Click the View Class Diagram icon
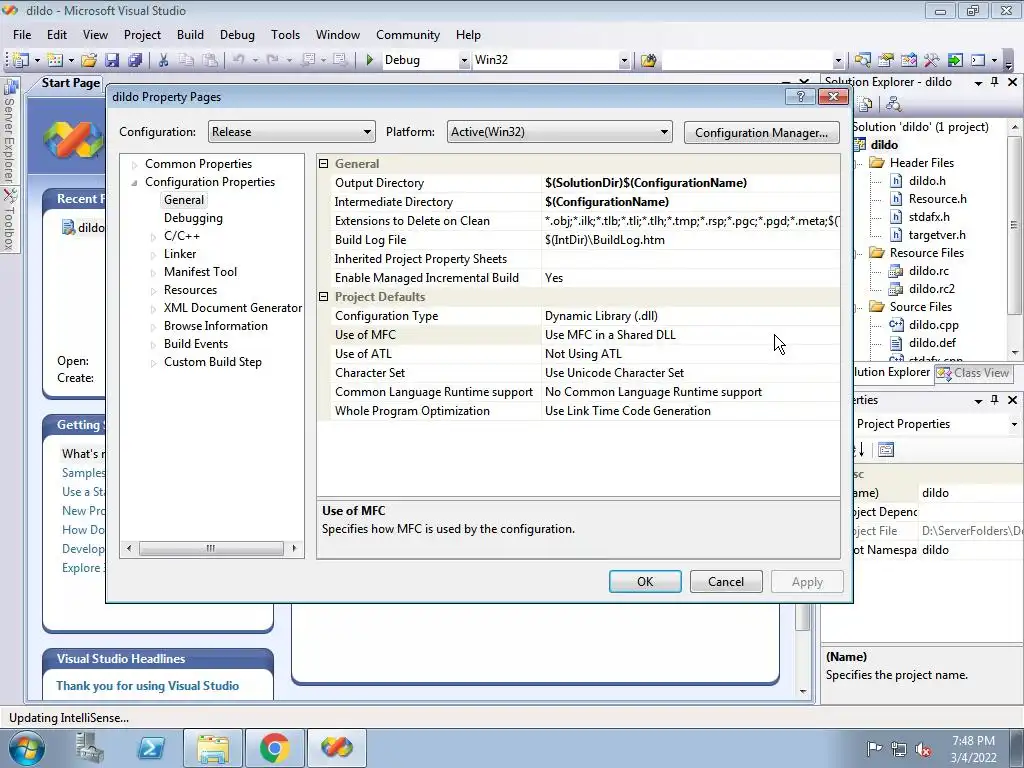The height and width of the screenshot is (768, 1024). coord(893,104)
